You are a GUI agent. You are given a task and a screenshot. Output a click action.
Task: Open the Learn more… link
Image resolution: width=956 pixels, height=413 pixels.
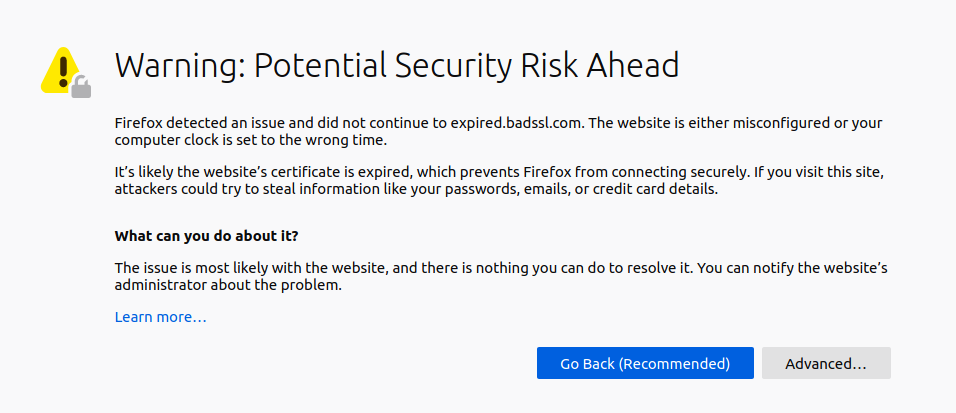pos(160,317)
